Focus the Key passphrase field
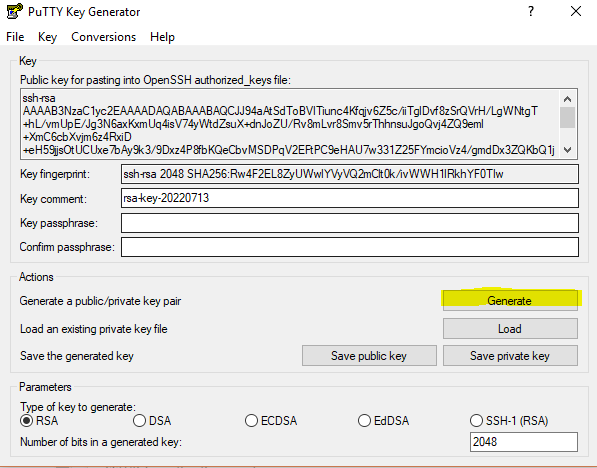The image size is (597, 468). (x=350, y=223)
